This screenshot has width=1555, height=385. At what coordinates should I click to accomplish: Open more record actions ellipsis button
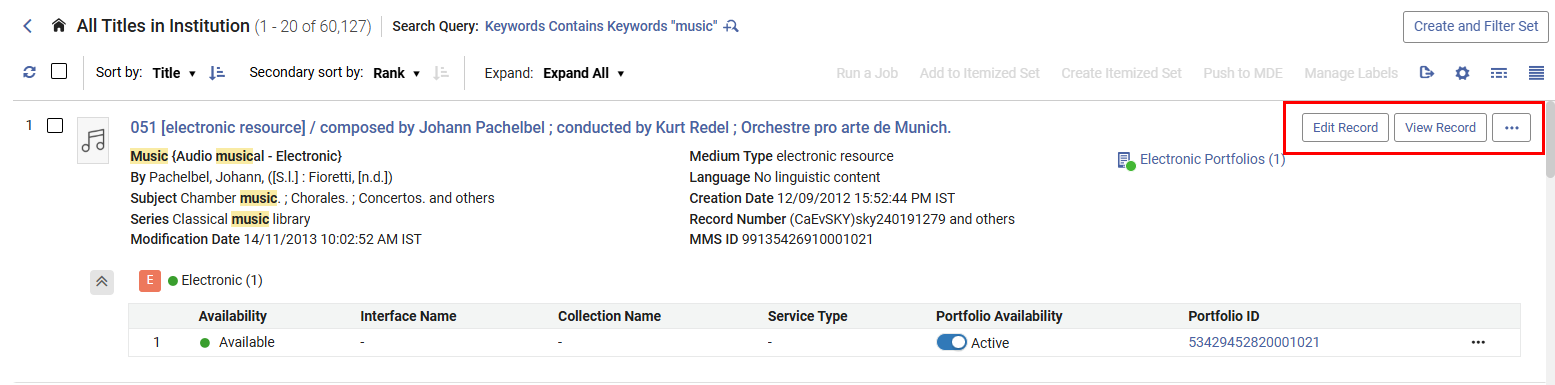pyautogui.click(x=1511, y=128)
